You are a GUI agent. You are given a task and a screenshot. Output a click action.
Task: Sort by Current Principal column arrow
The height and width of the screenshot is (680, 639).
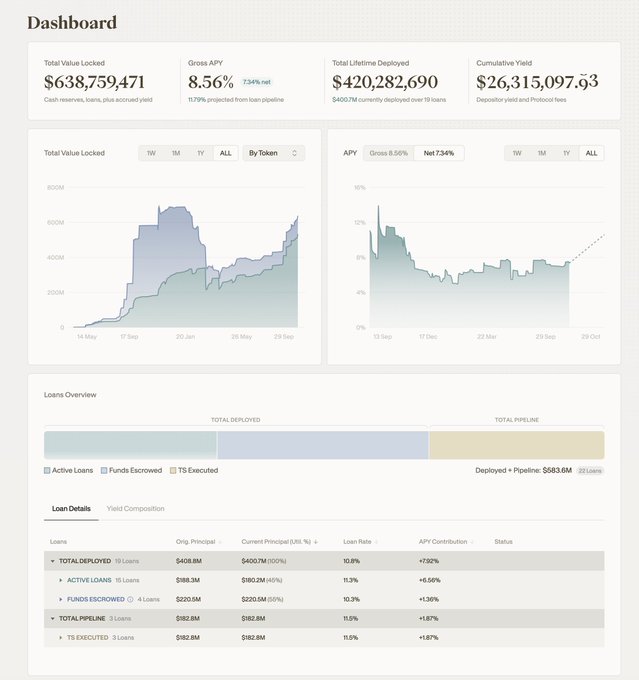(316, 542)
